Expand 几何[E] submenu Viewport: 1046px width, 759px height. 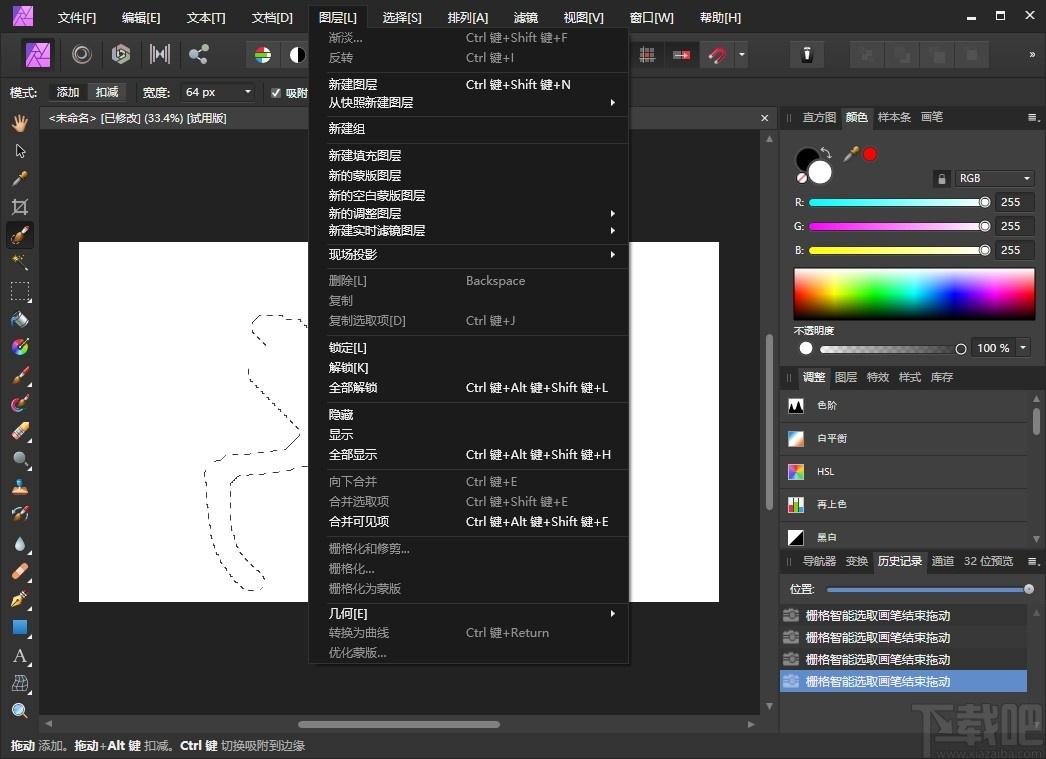(469, 614)
